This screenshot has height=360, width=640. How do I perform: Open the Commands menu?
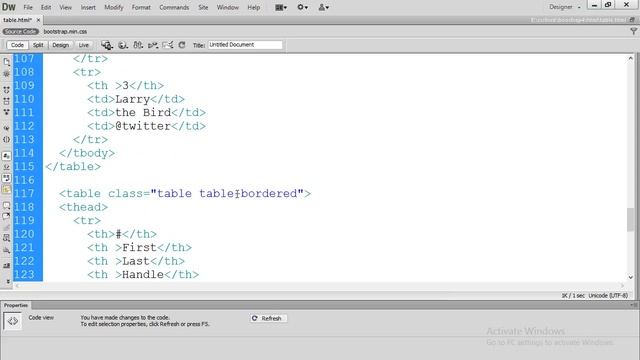[174, 7]
